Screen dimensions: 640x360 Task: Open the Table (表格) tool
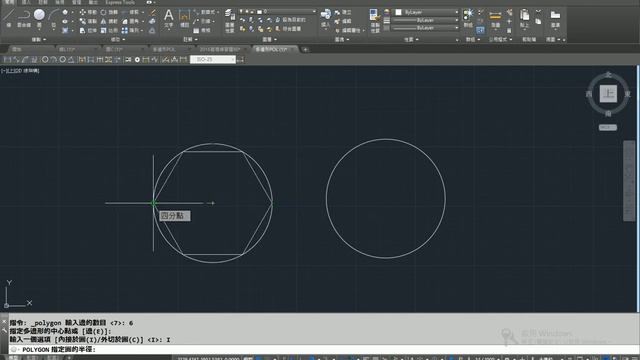(x=202, y=30)
